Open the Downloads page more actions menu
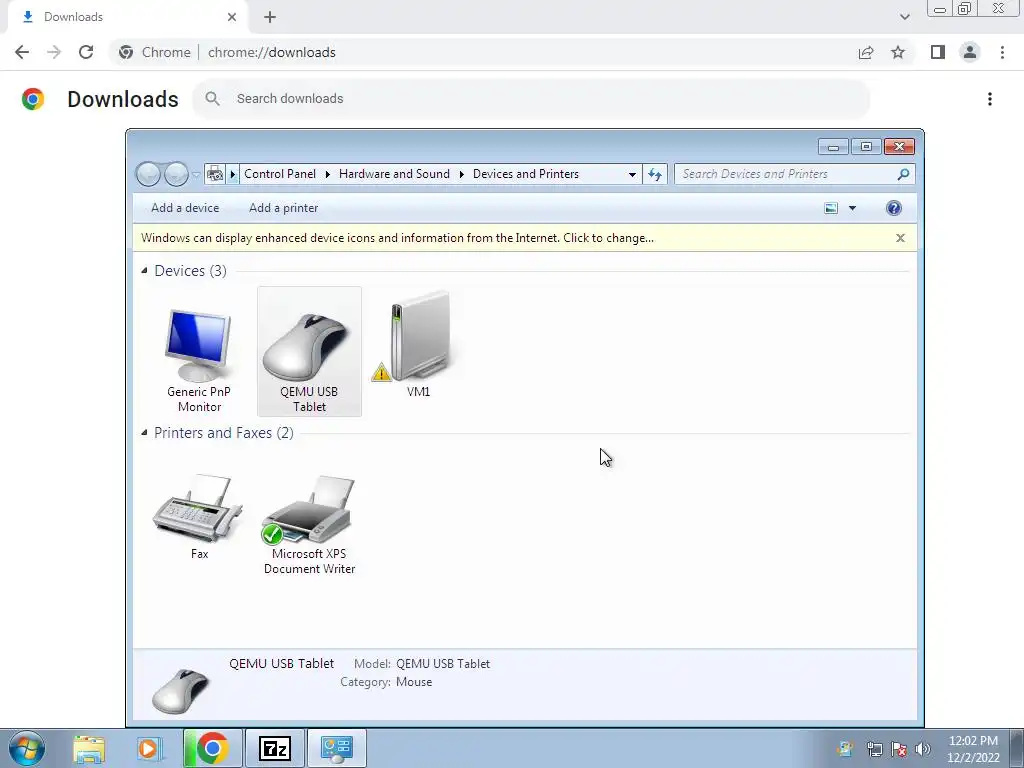 click(x=990, y=99)
